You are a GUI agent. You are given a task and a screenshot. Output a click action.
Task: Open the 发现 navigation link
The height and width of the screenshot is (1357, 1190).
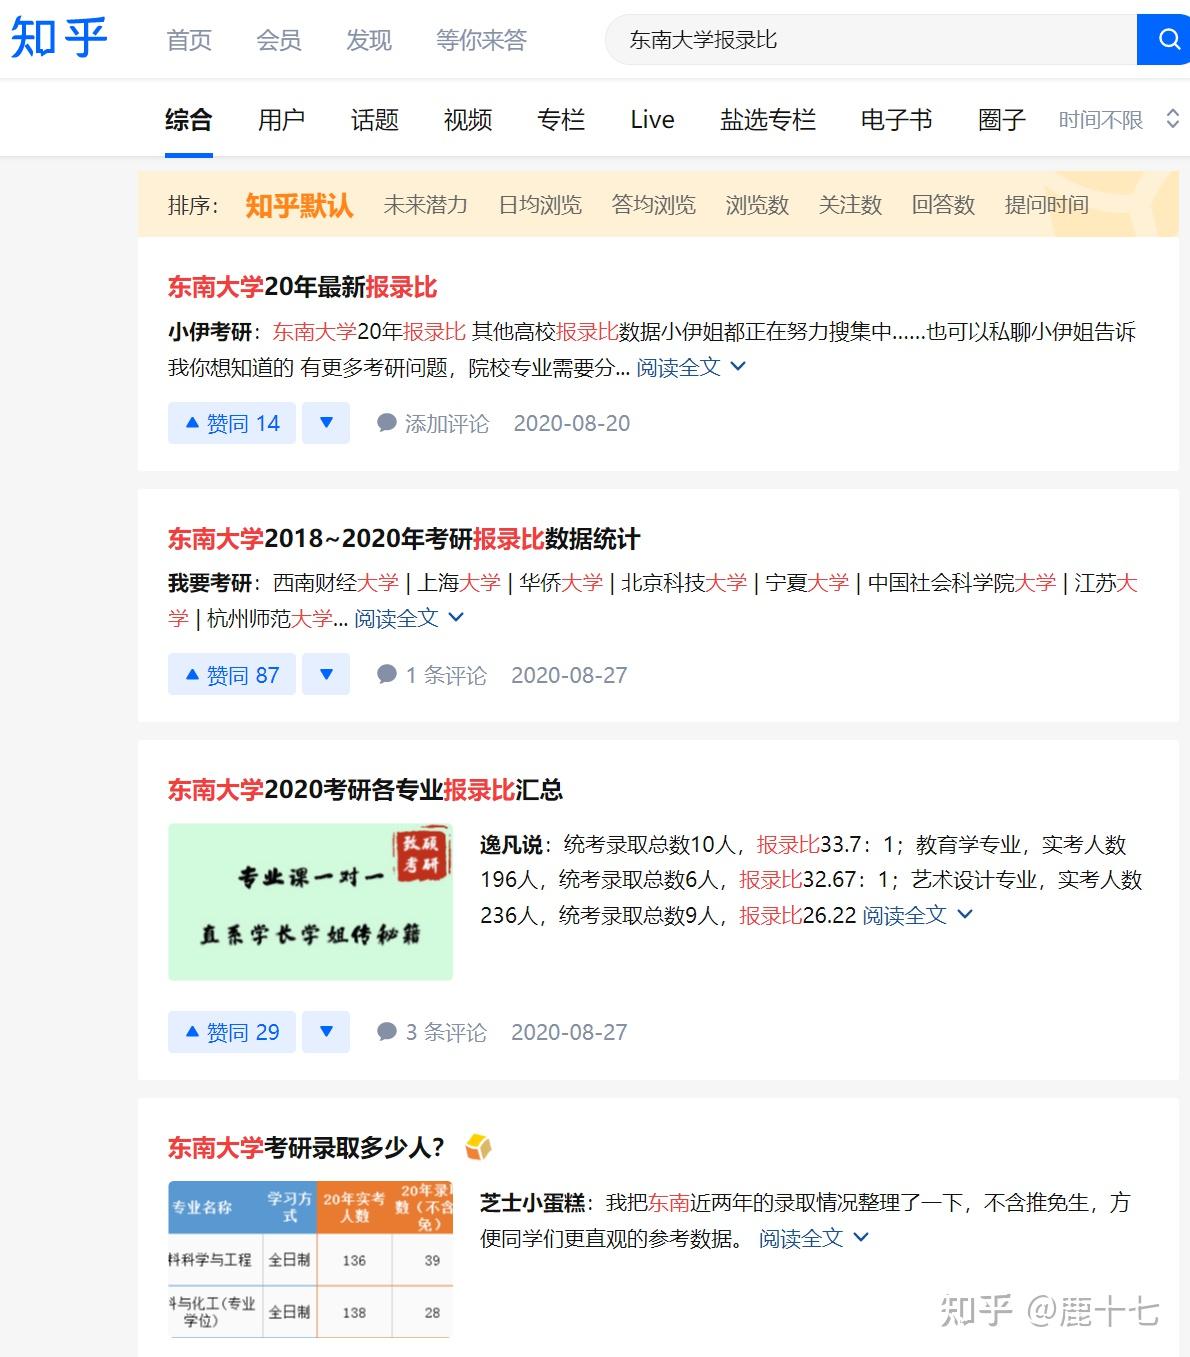pyautogui.click(x=369, y=40)
